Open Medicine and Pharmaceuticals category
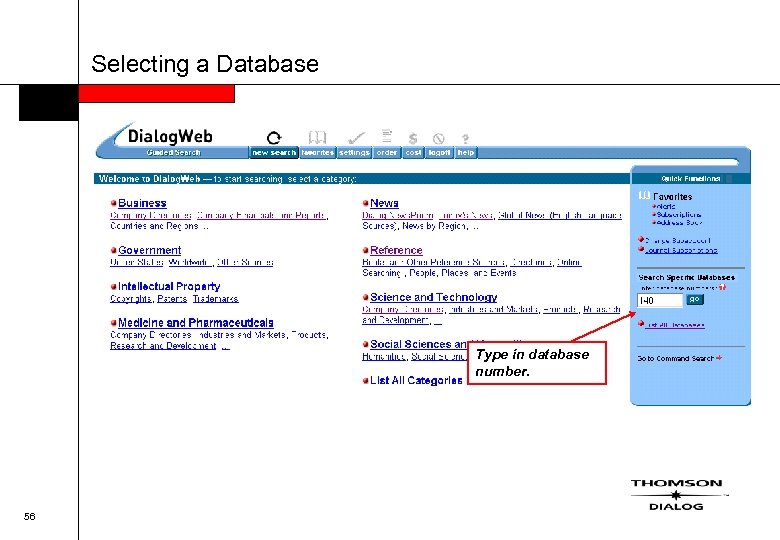Viewport: 780px width, 540px height. click(196, 323)
